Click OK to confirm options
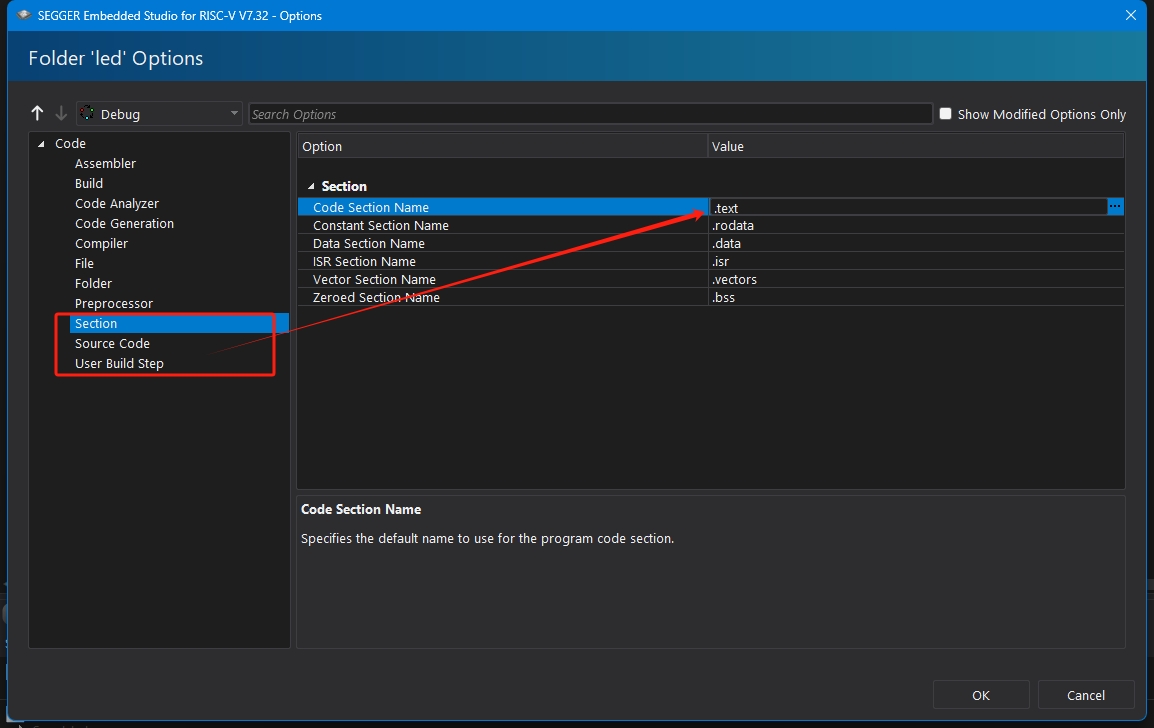 click(981, 695)
